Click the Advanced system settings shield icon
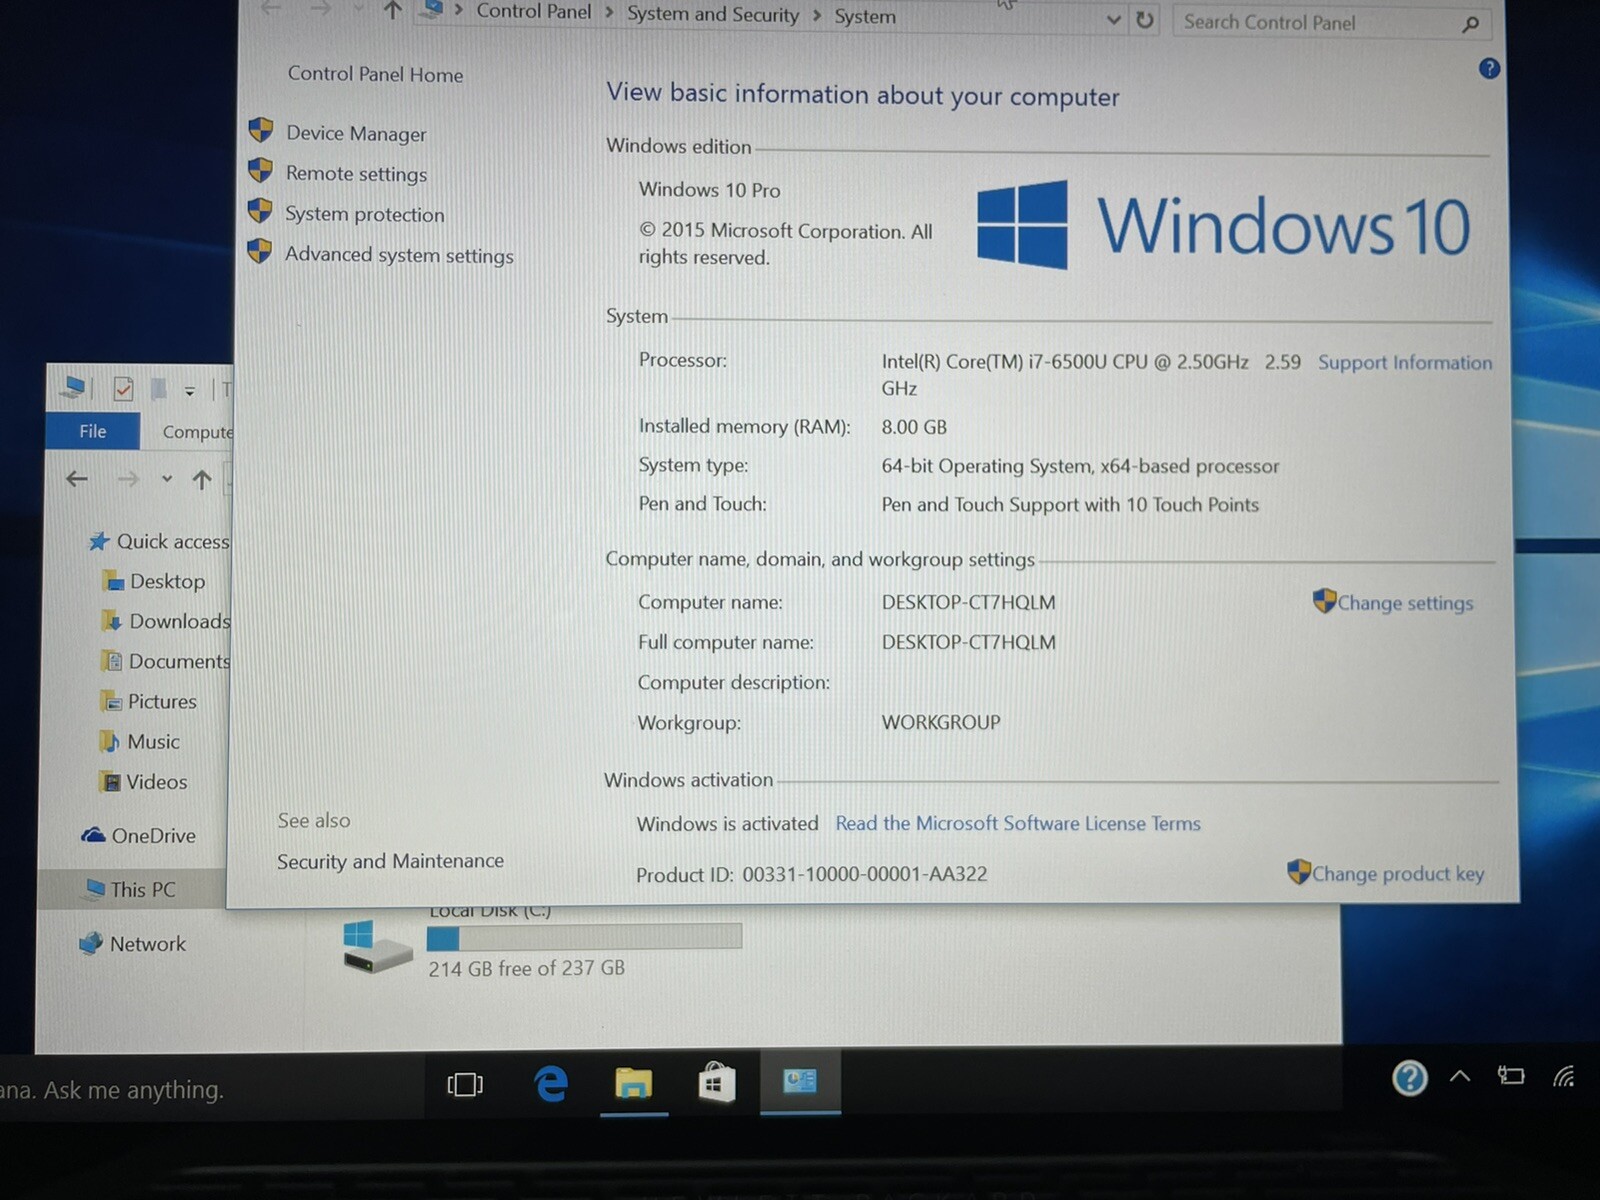 (x=260, y=250)
